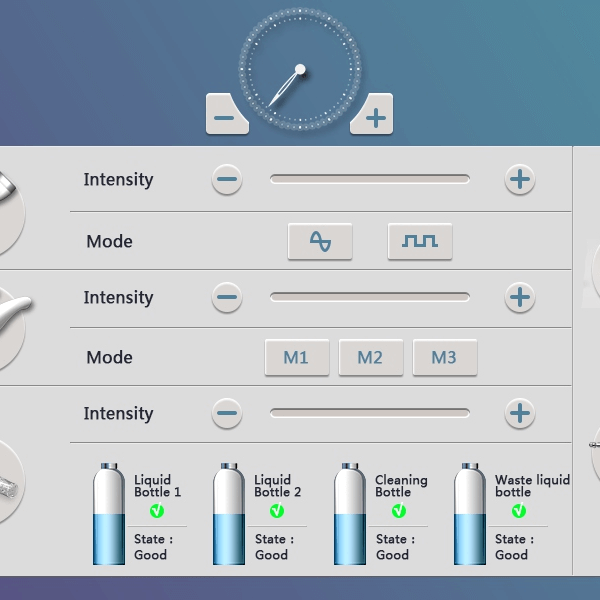The height and width of the screenshot is (600, 600).
Task: Increase the second Intensity with plus
Action: [519, 297]
